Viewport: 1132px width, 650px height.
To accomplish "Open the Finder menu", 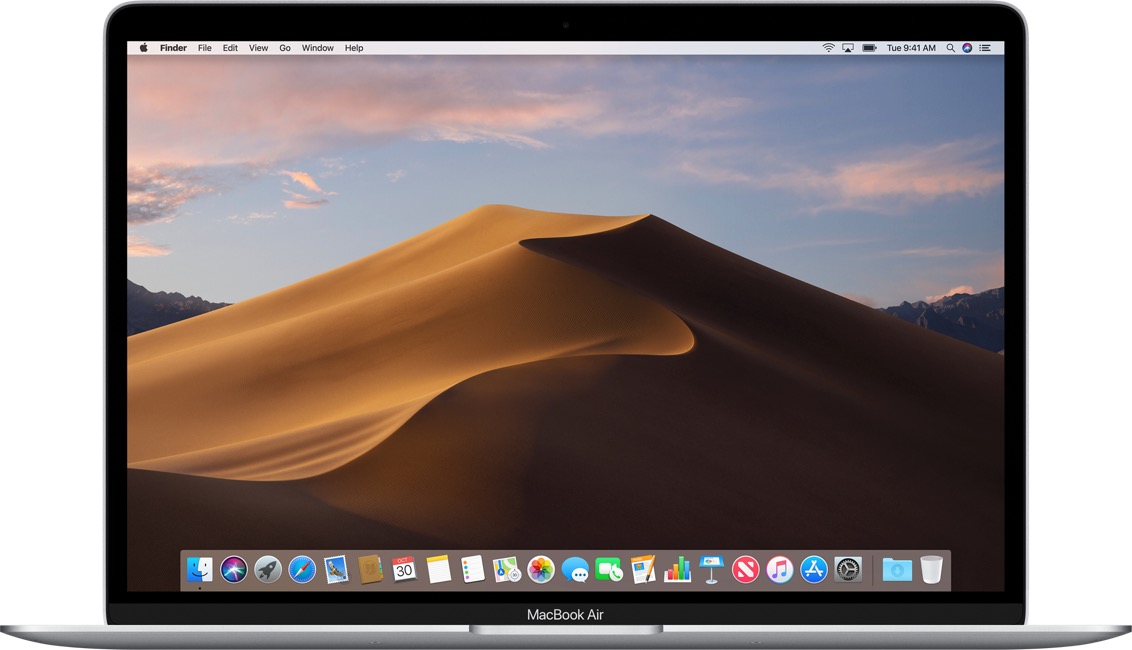I will pyautogui.click(x=173, y=48).
